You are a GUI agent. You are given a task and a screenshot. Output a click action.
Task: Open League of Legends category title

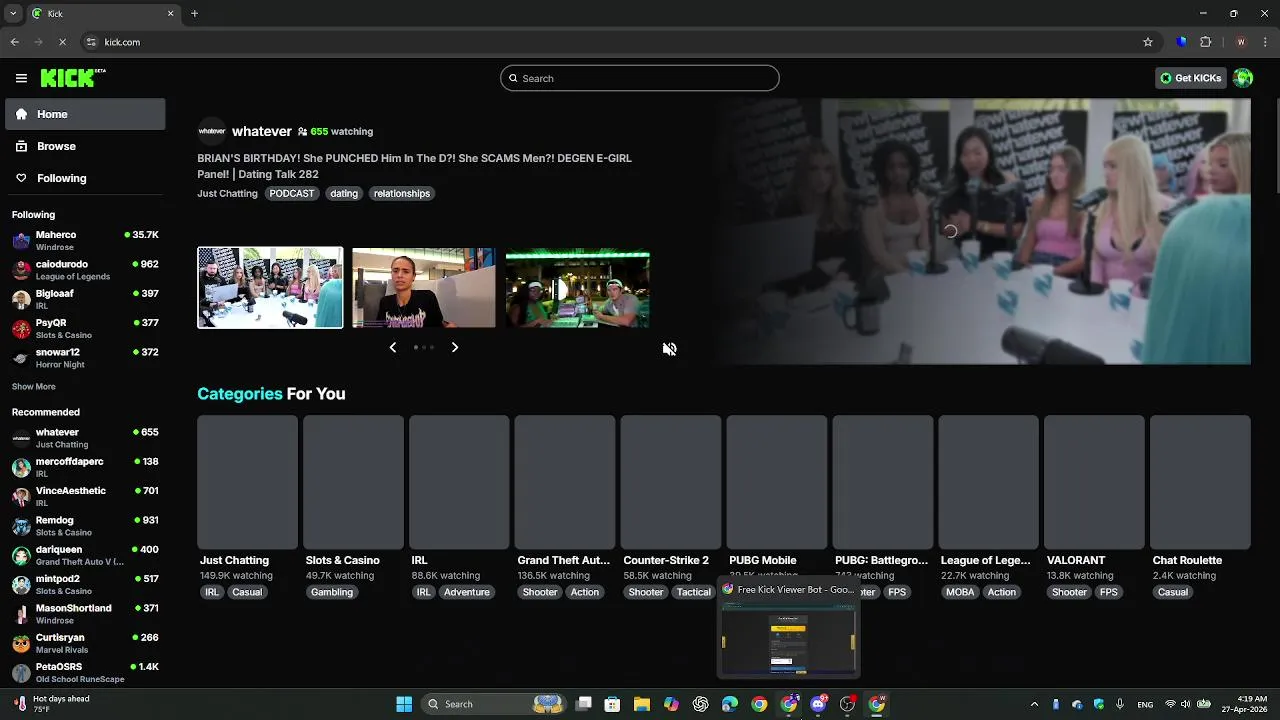[986, 560]
